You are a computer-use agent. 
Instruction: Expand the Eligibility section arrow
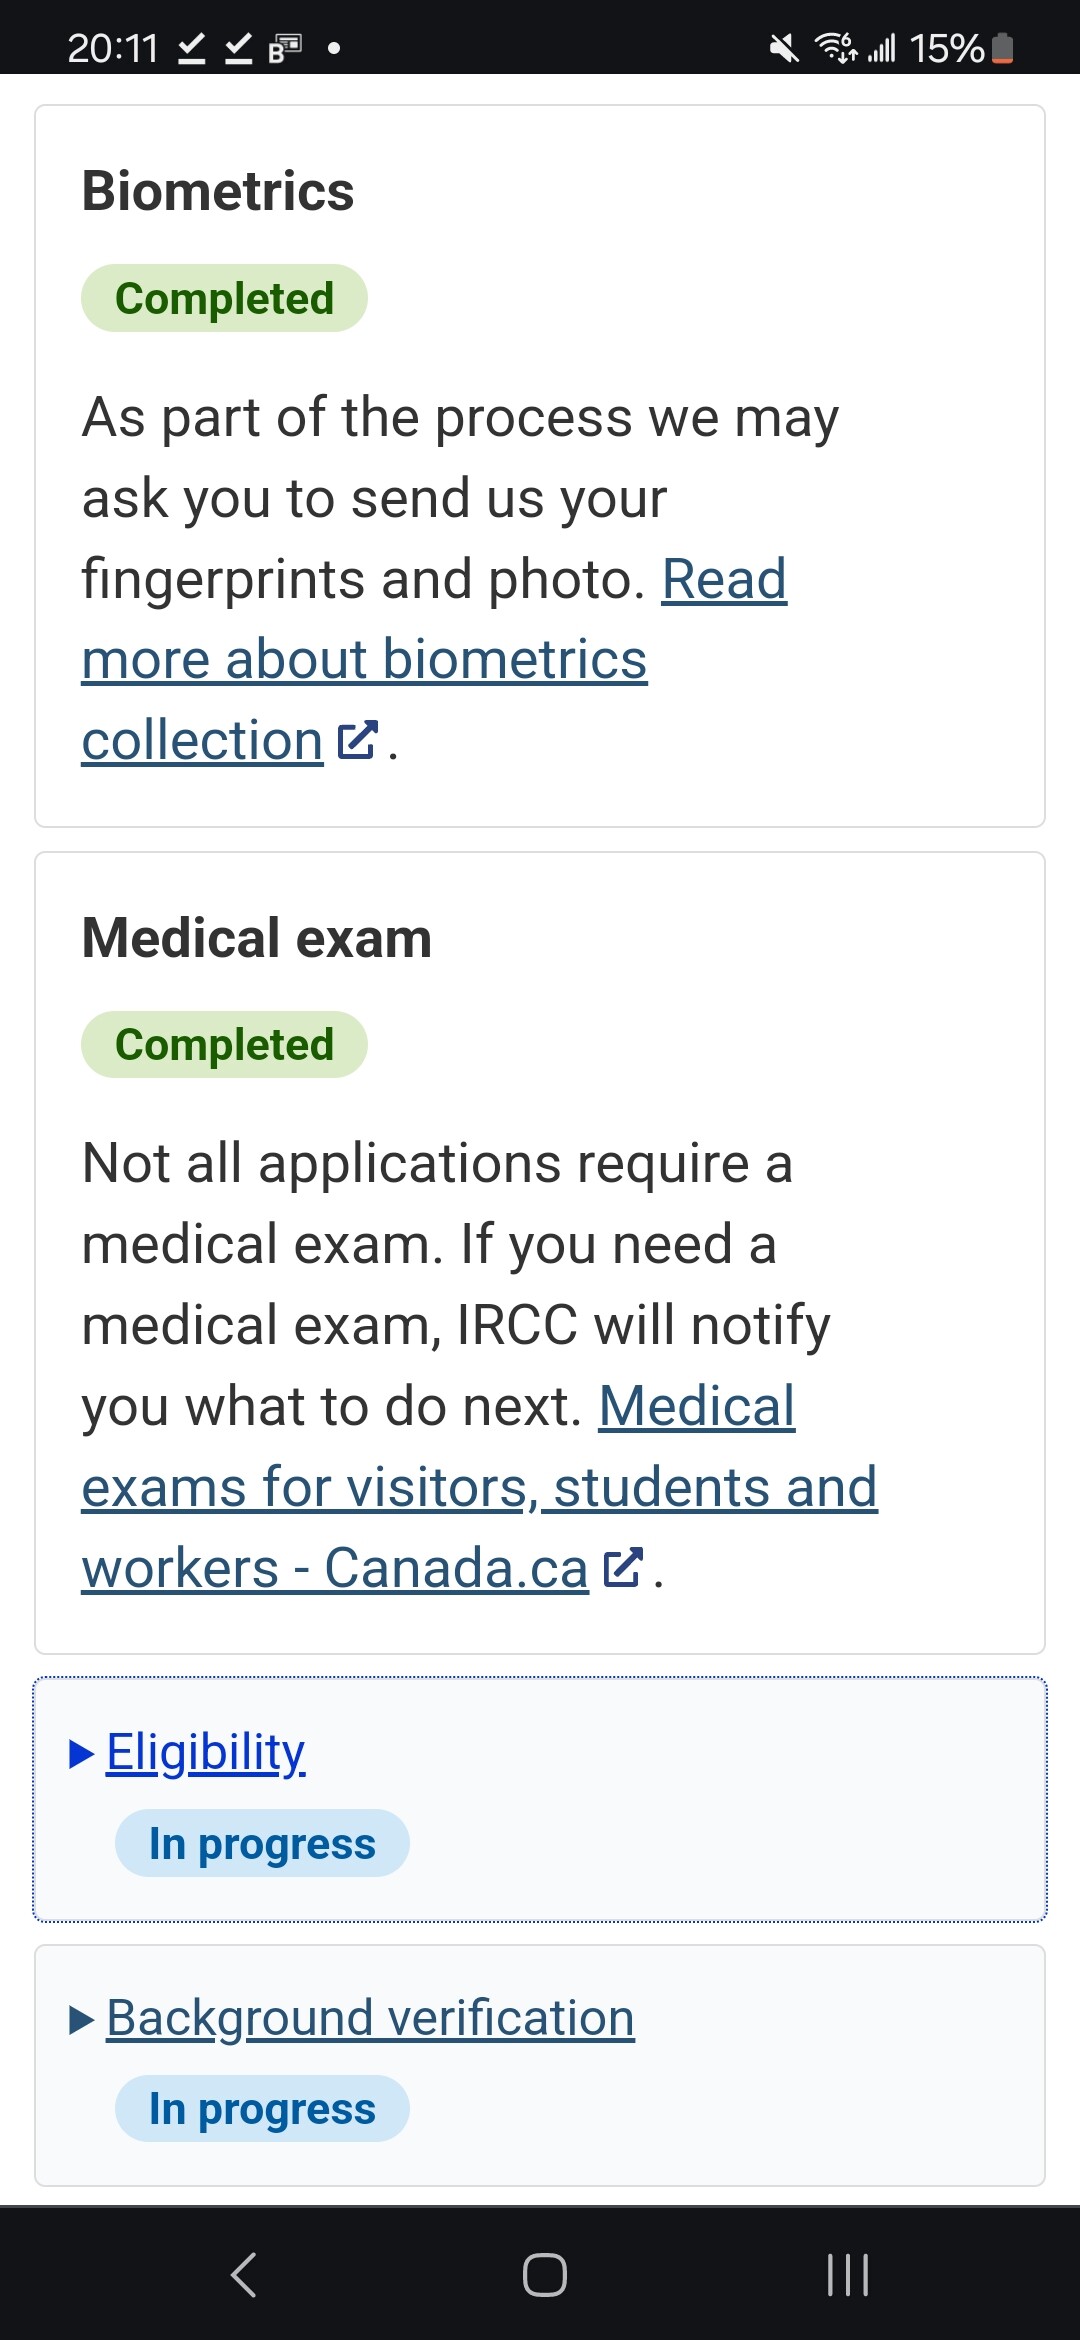point(82,1753)
